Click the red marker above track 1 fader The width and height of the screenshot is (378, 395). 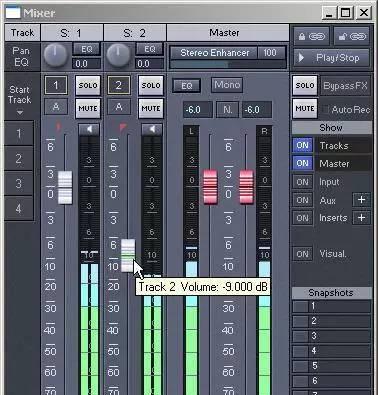click(59, 127)
